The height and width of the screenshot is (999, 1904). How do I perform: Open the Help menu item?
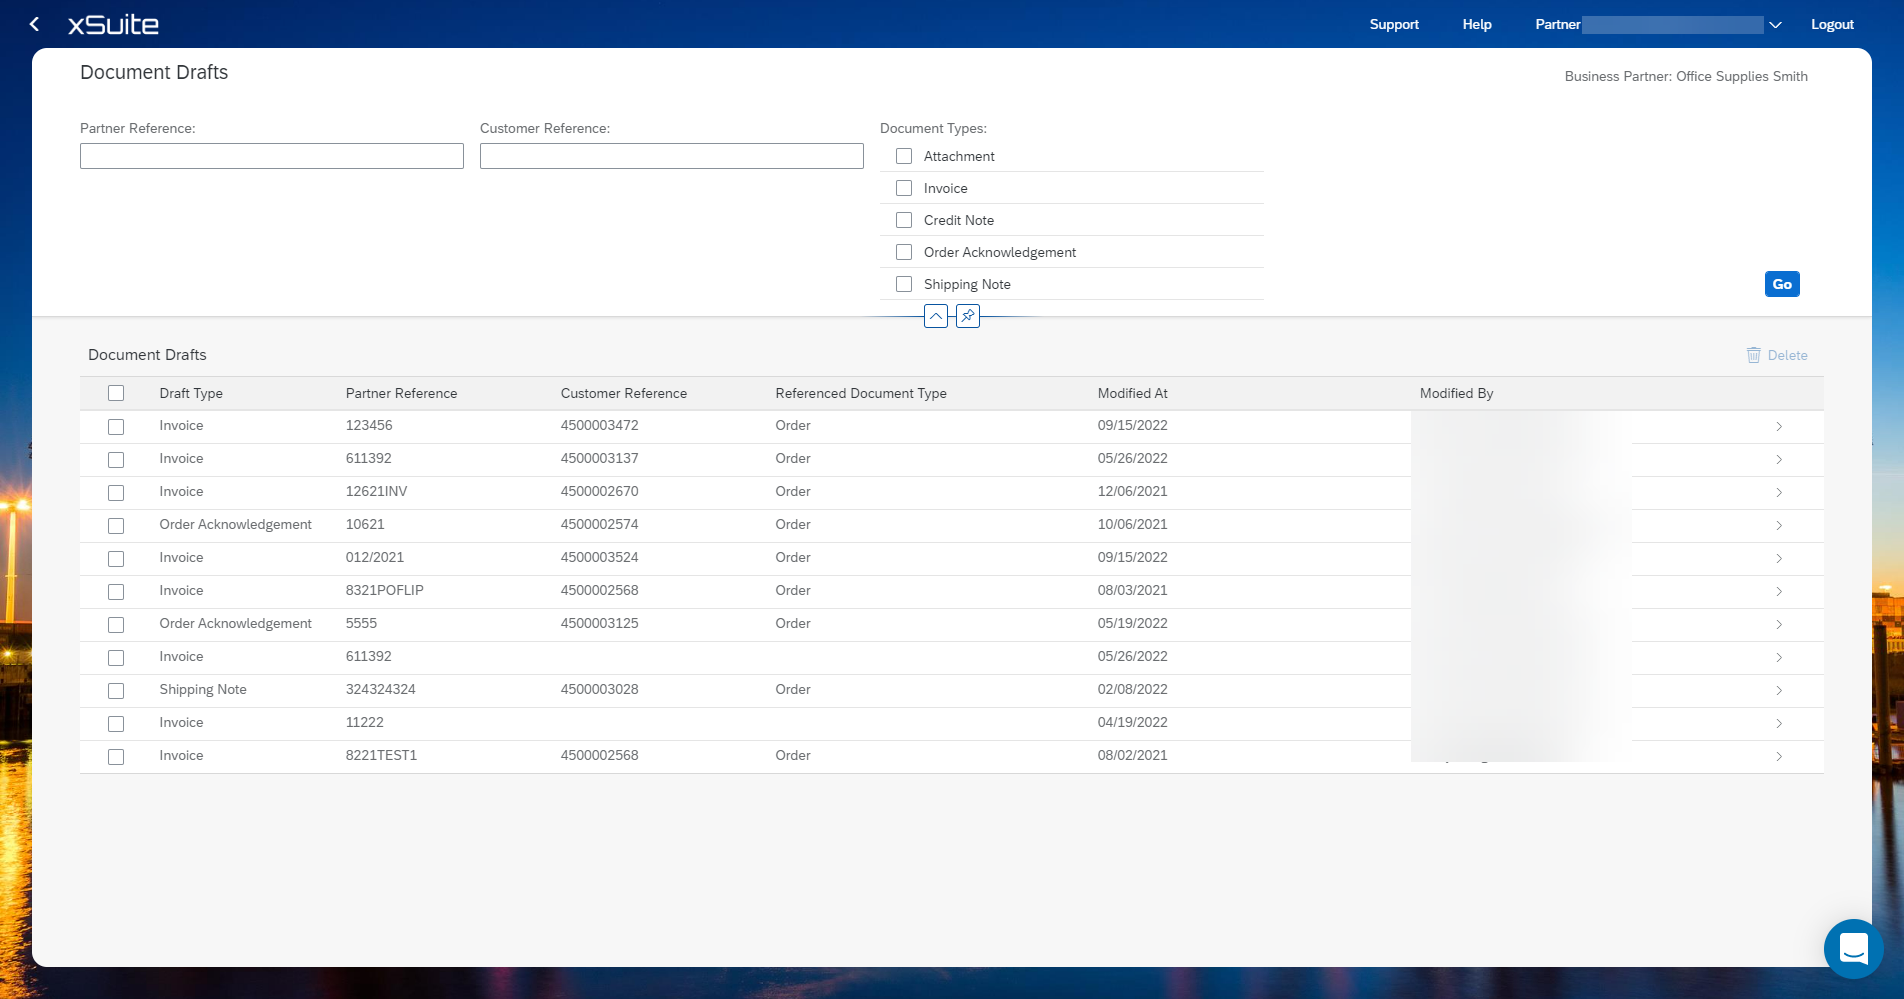[1476, 24]
